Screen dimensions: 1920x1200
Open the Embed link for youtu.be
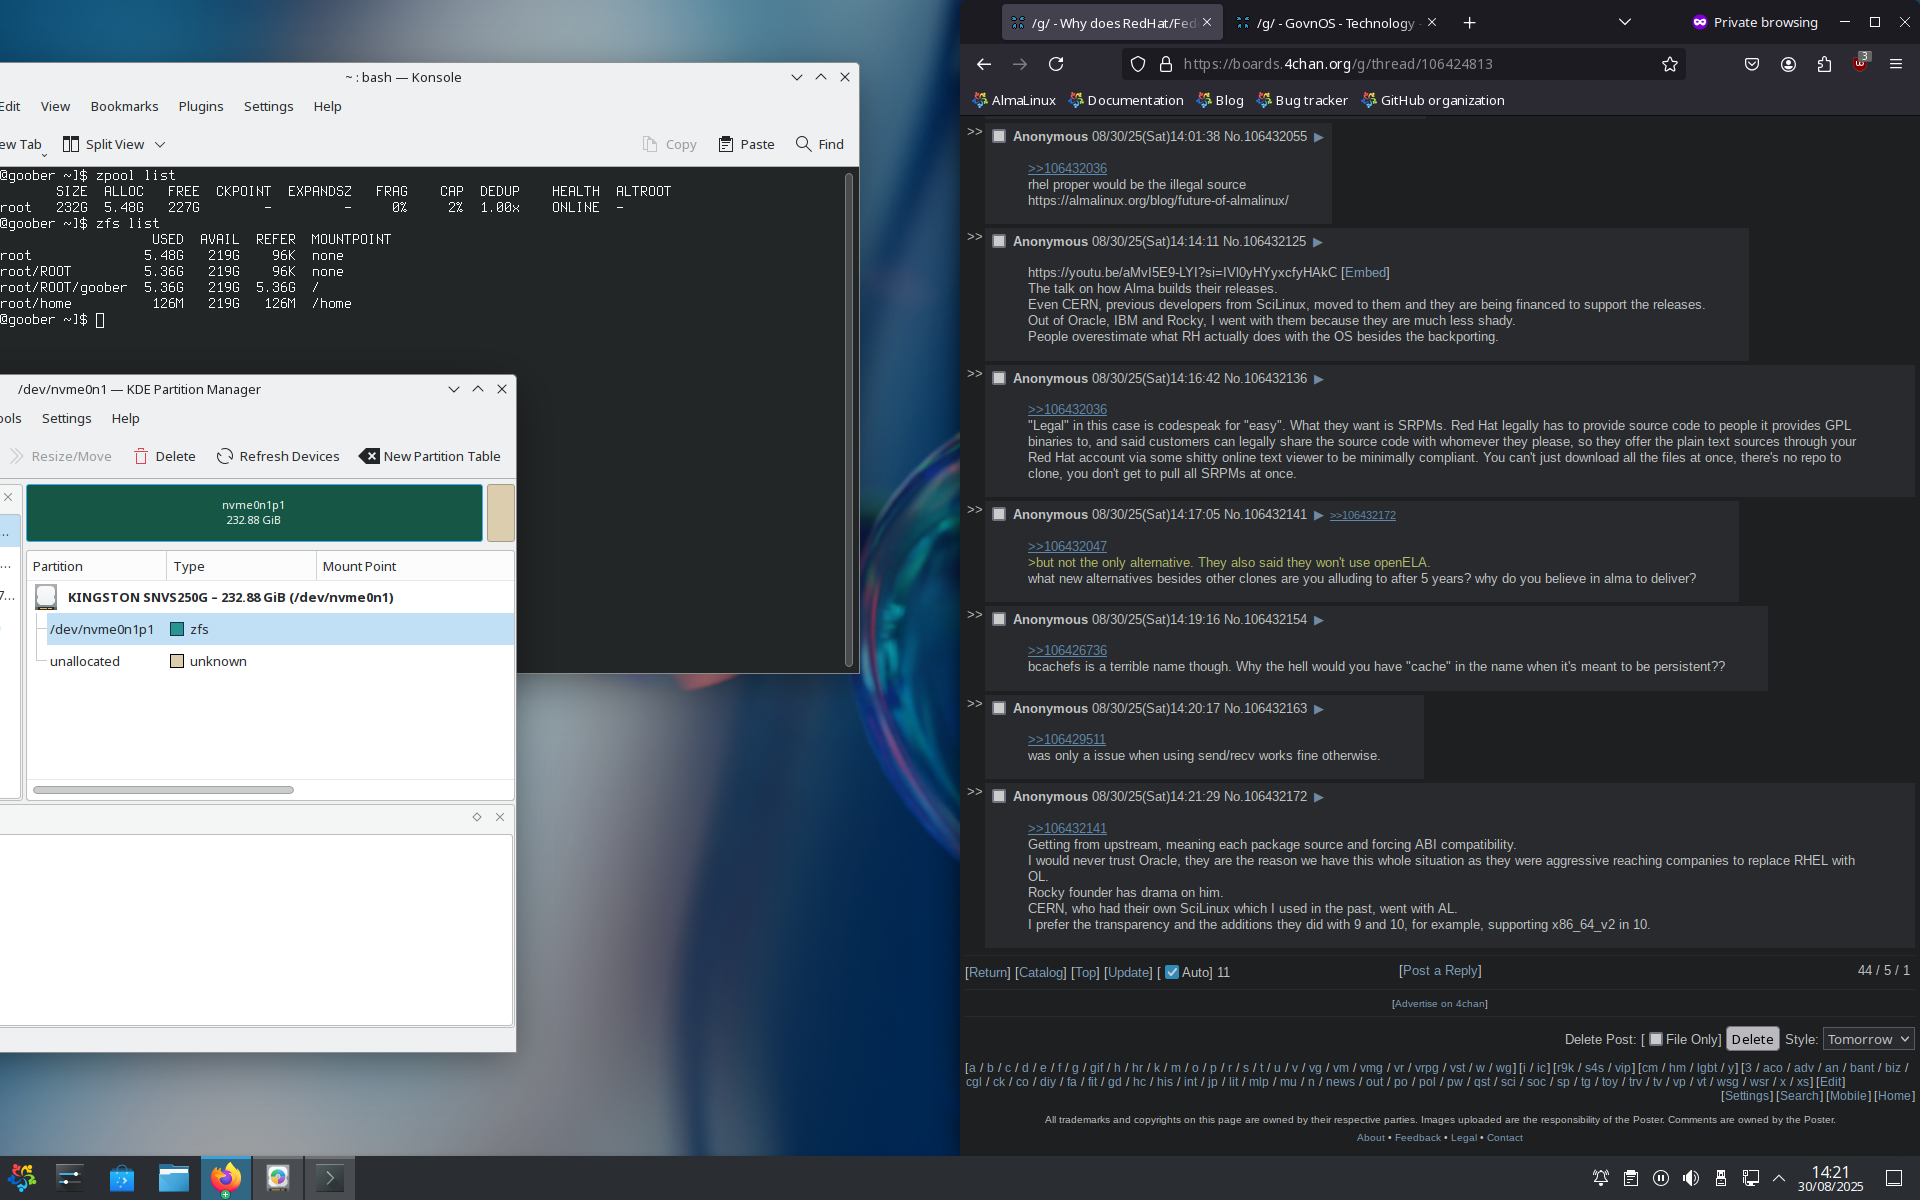click(1365, 272)
